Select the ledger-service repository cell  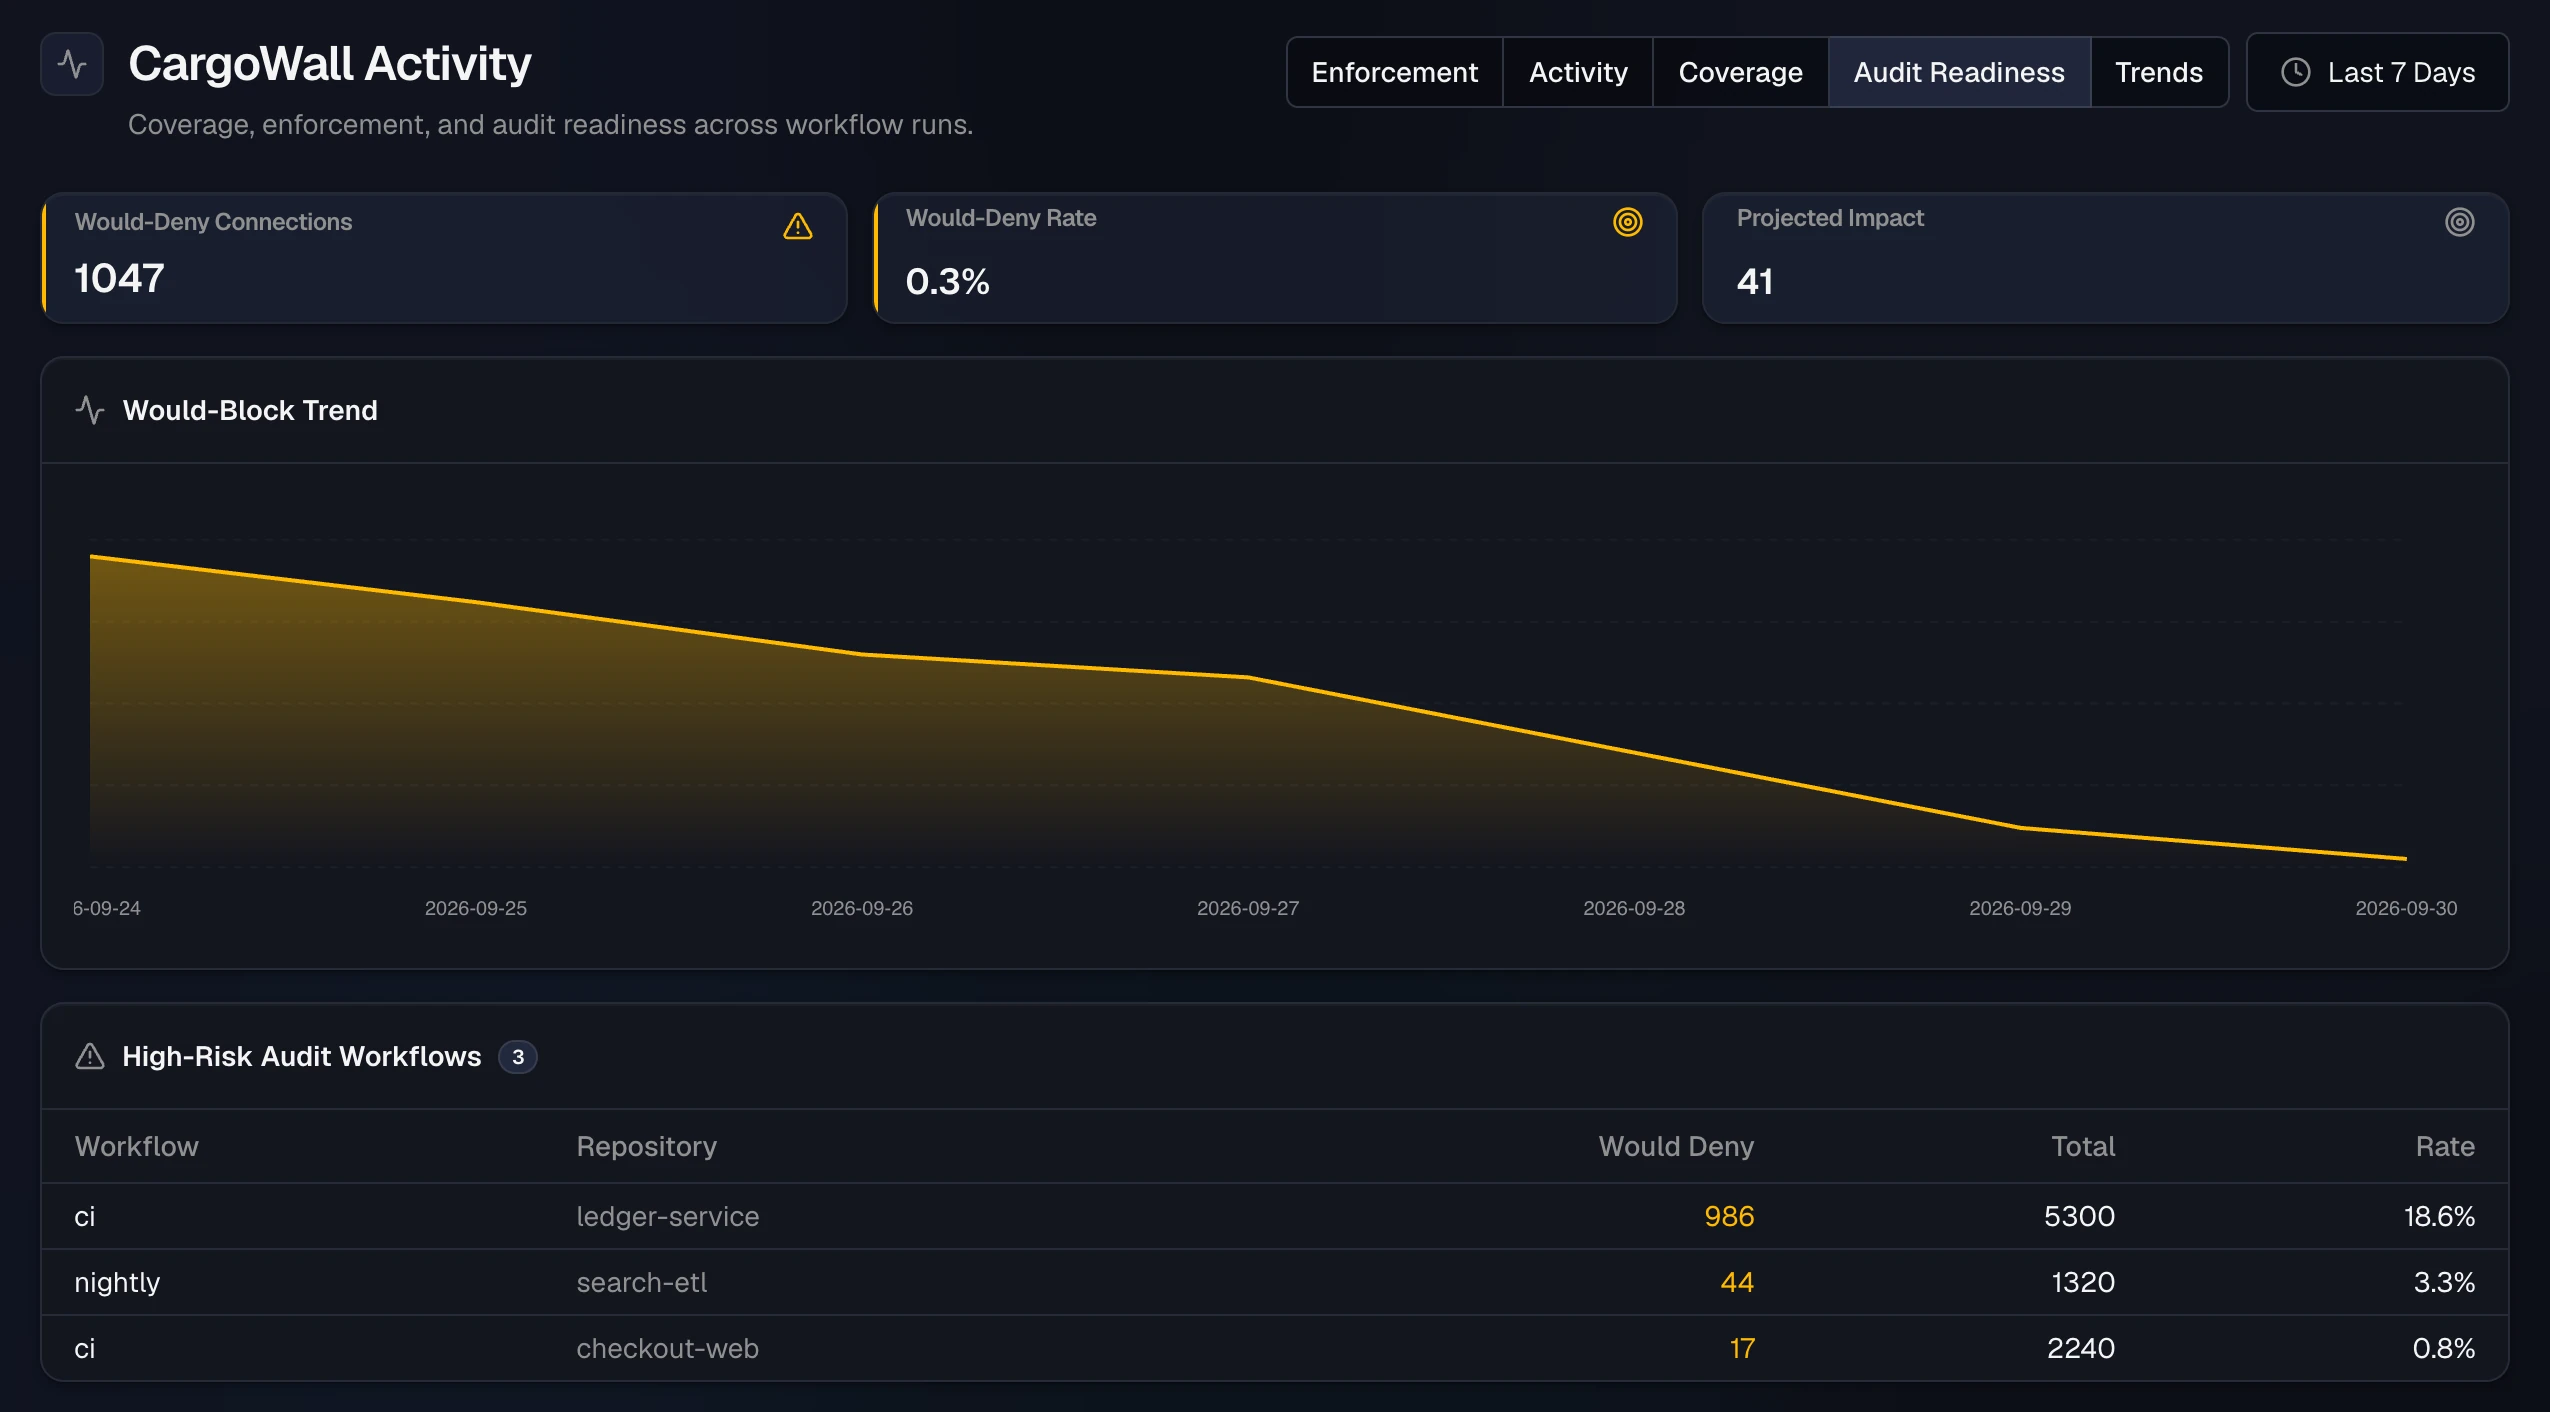point(667,1216)
